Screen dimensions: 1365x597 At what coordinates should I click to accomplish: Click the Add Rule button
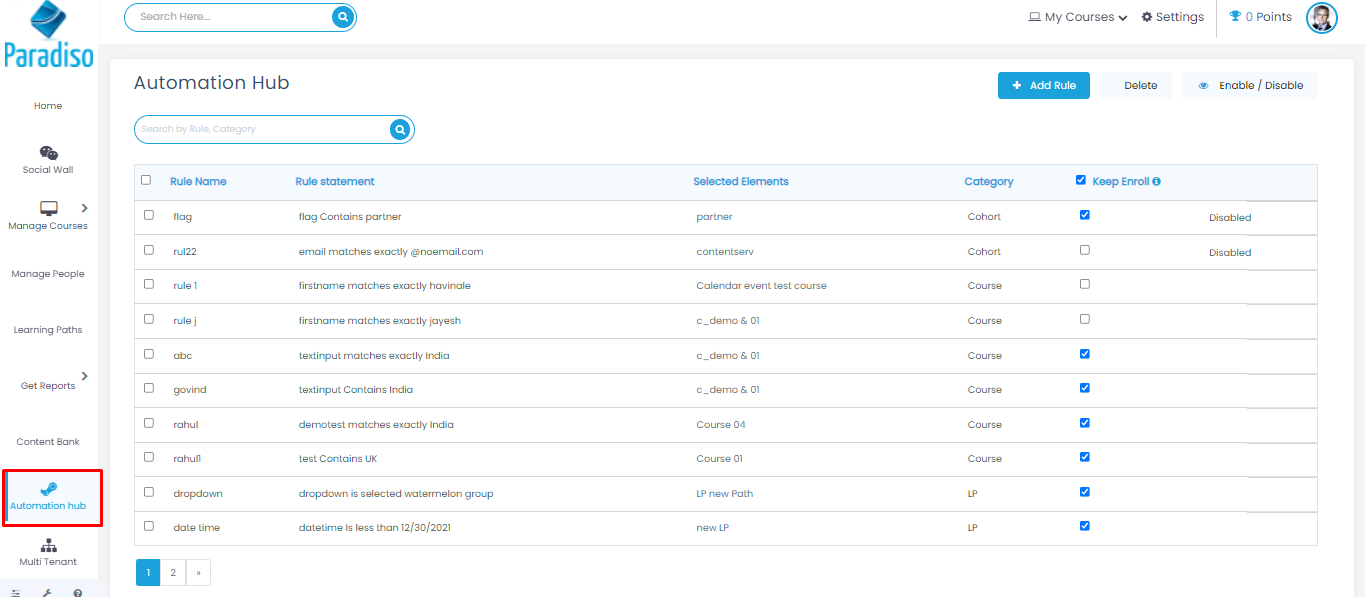[x=1043, y=86]
